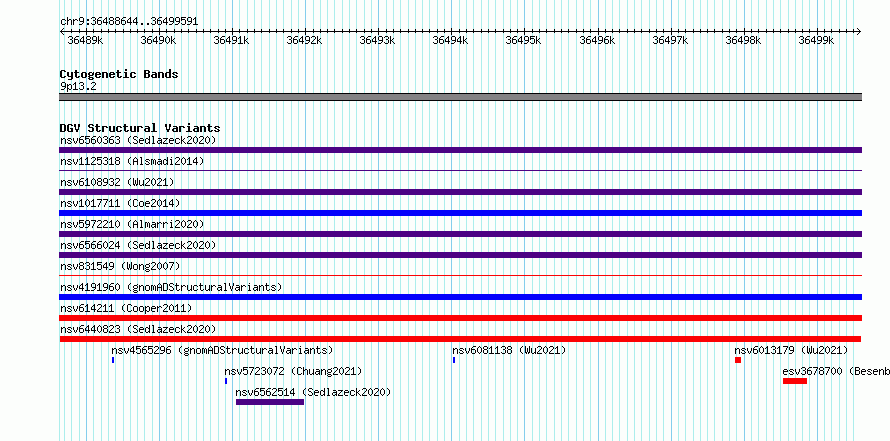
Task: Select the short purple nsv6562514 bar
Action: click(x=270, y=402)
